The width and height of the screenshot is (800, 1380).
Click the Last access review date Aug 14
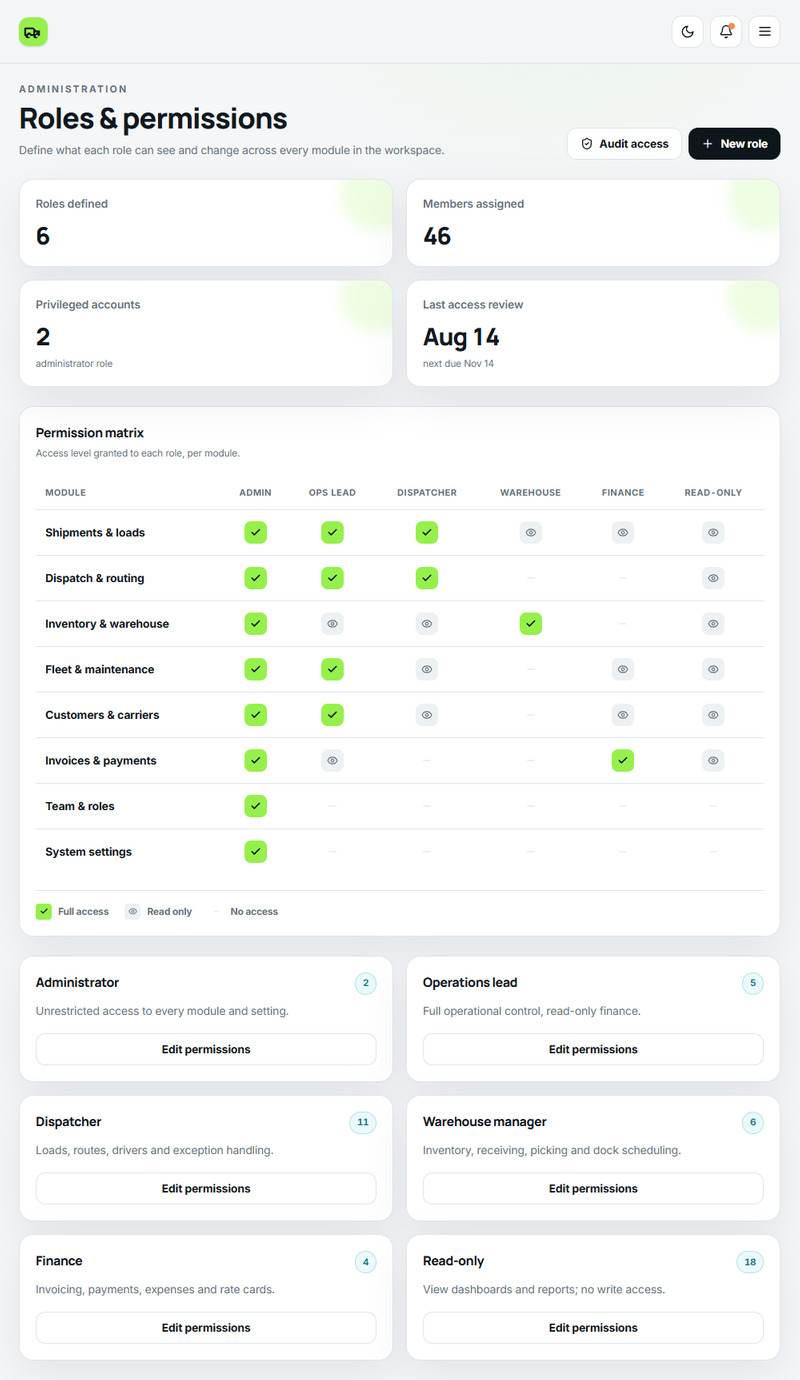click(x=461, y=337)
